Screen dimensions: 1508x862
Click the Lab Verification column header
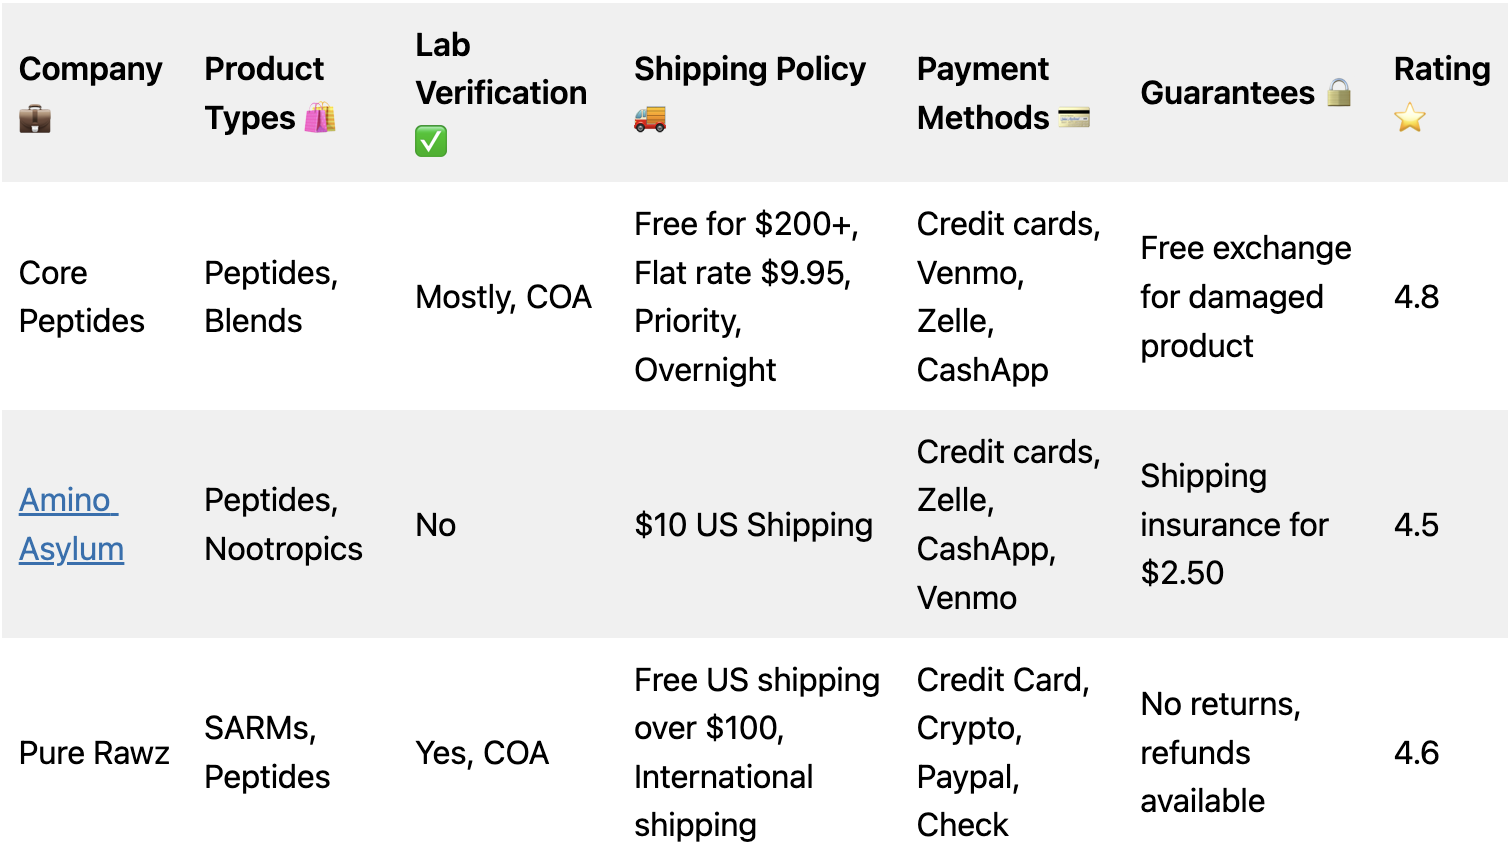(x=500, y=69)
